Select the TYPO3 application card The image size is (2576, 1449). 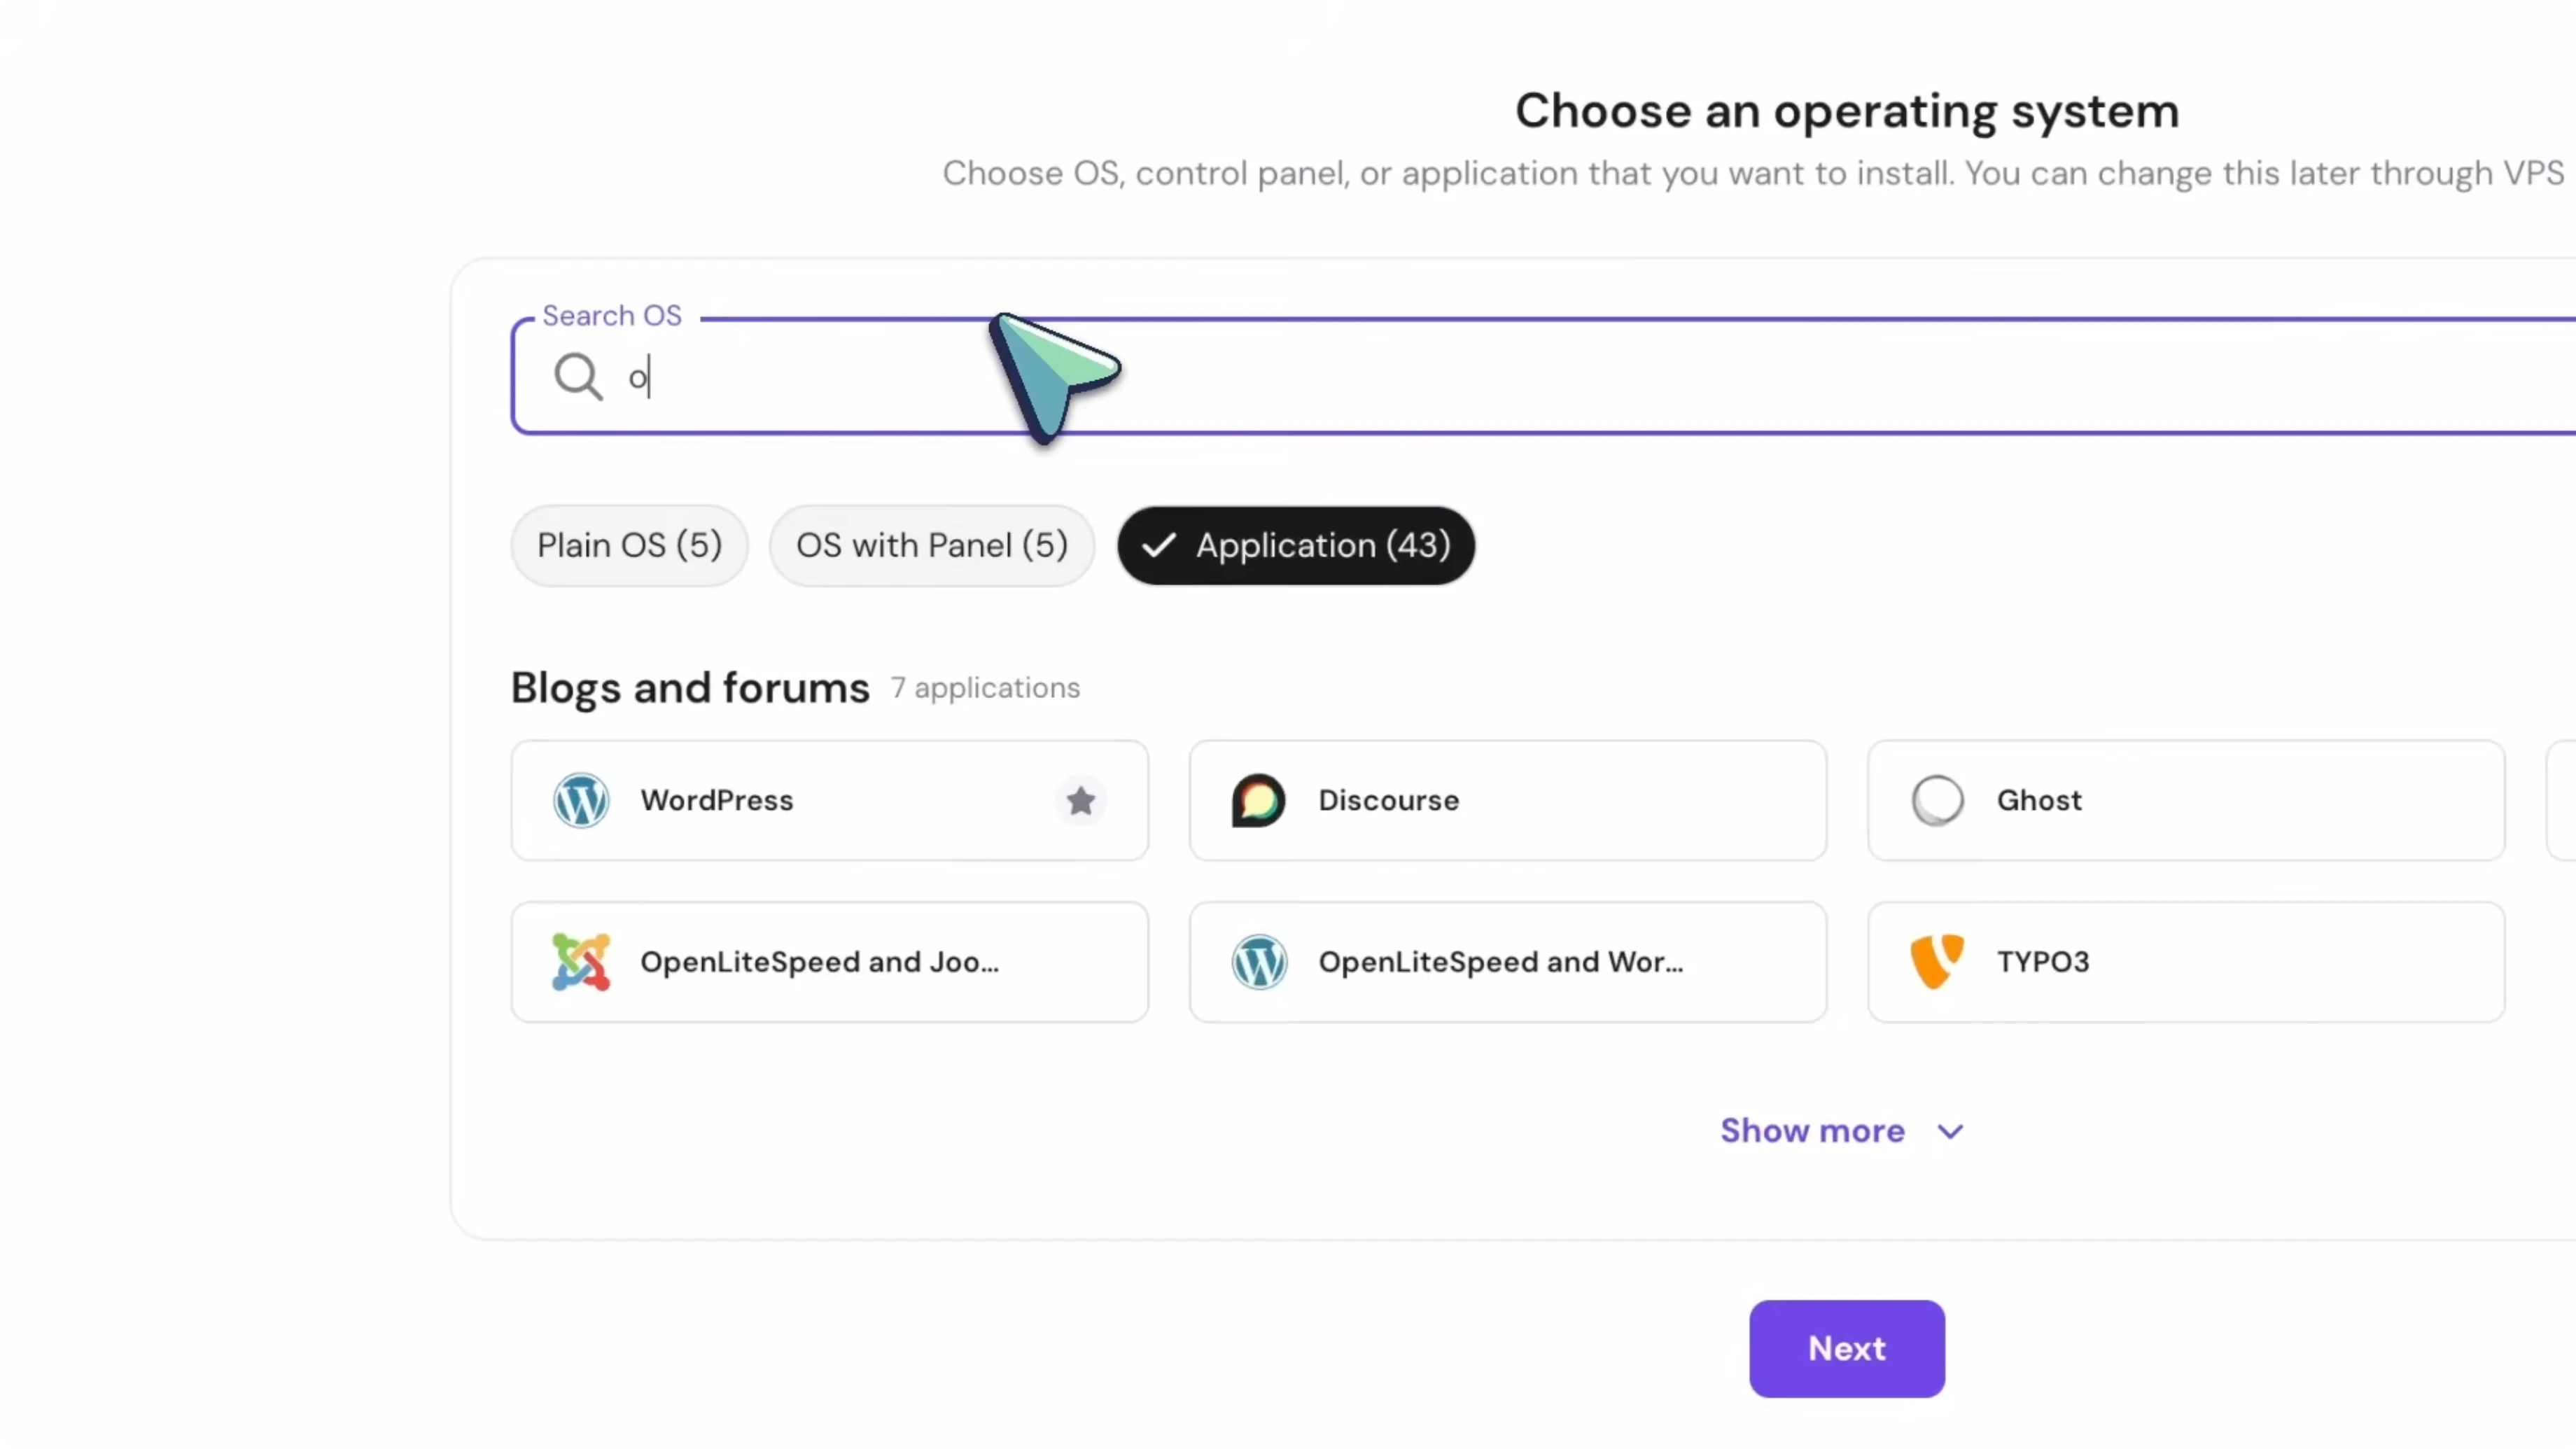(2185, 961)
